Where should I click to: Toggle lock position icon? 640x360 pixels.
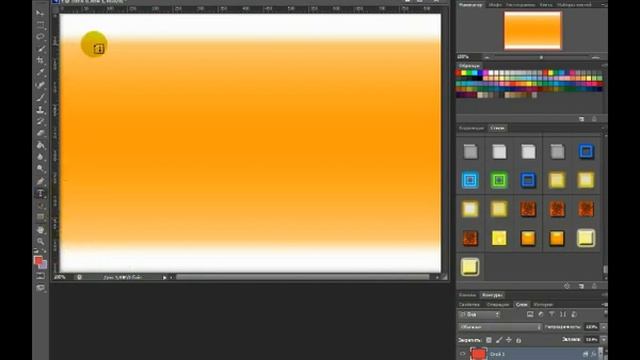click(509, 340)
